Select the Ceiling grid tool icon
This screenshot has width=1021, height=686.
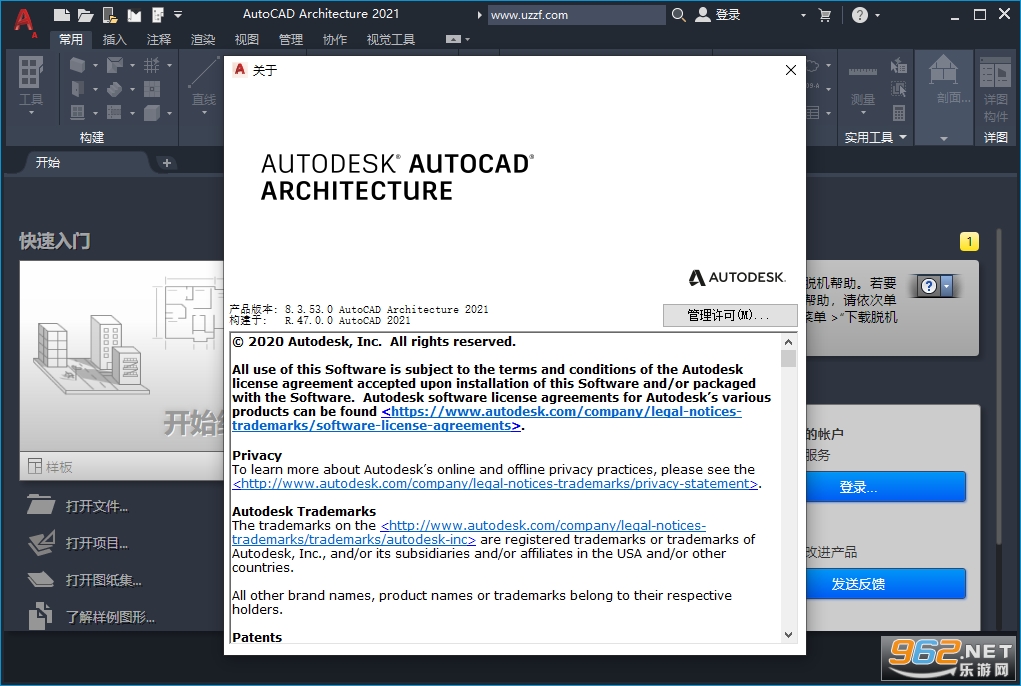pyautogui.click(x=152, y=89)
